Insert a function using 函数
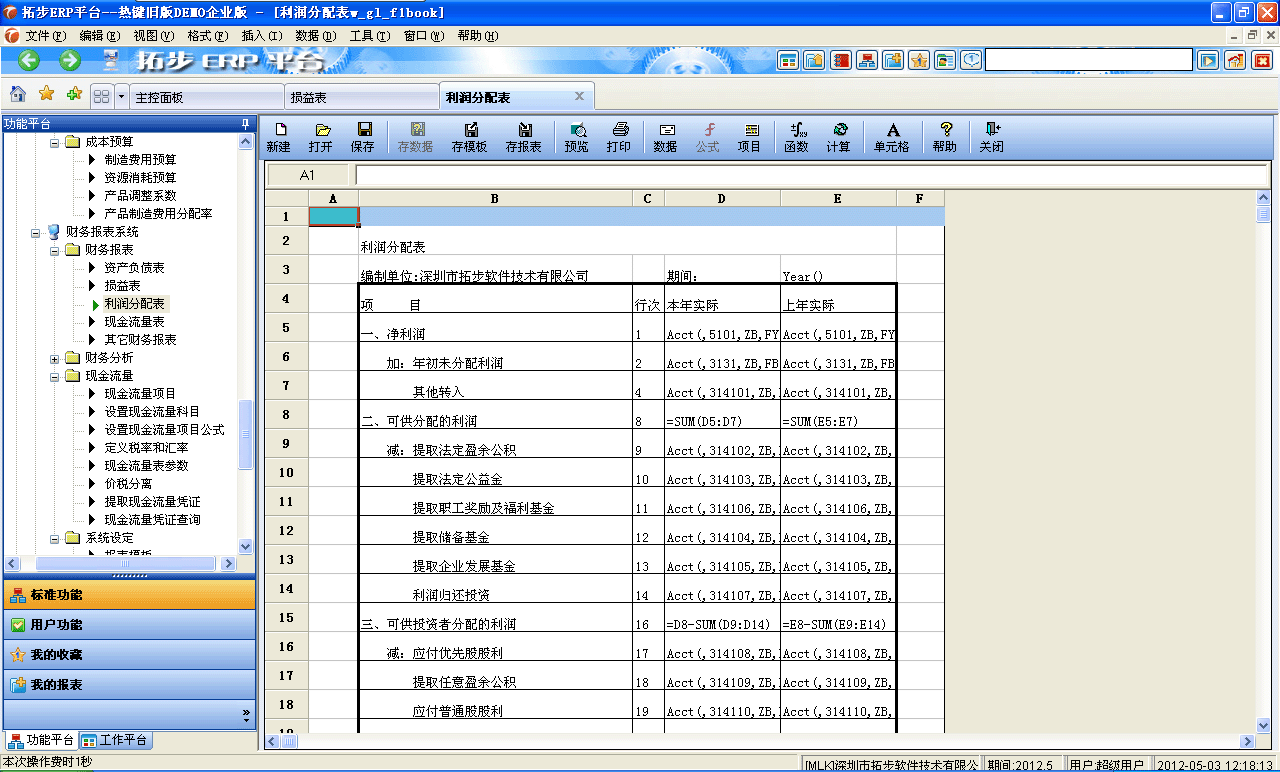 797,136
